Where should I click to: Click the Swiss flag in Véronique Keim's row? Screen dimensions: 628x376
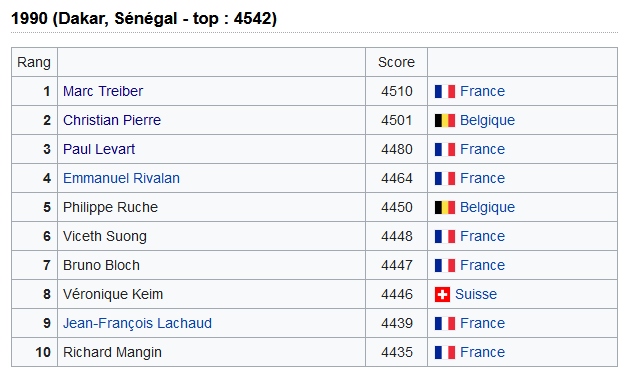442,295
